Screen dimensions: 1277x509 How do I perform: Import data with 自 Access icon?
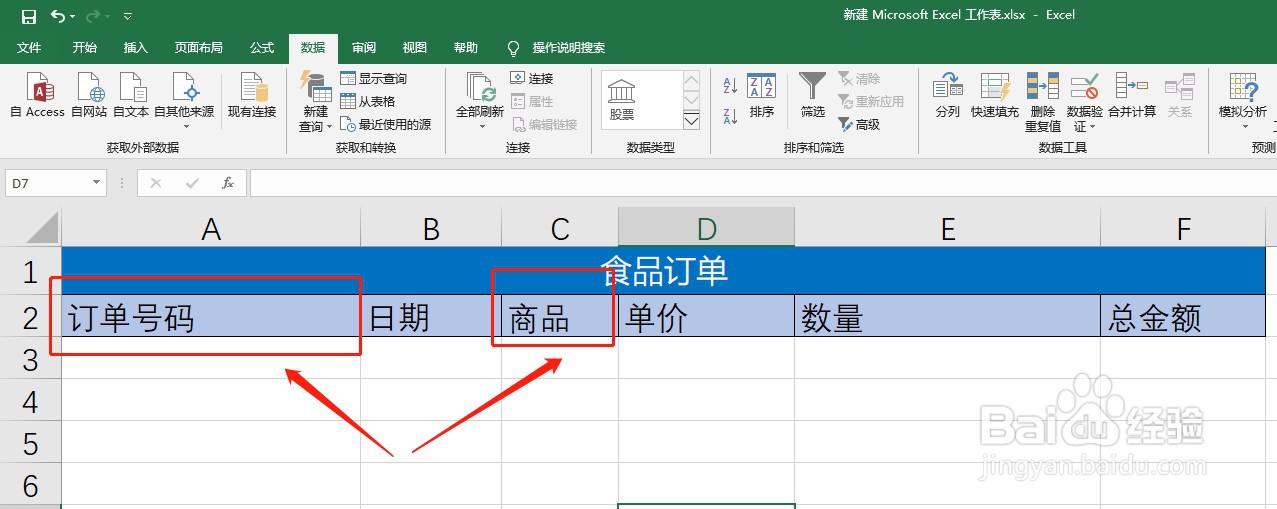pos(38,97)
